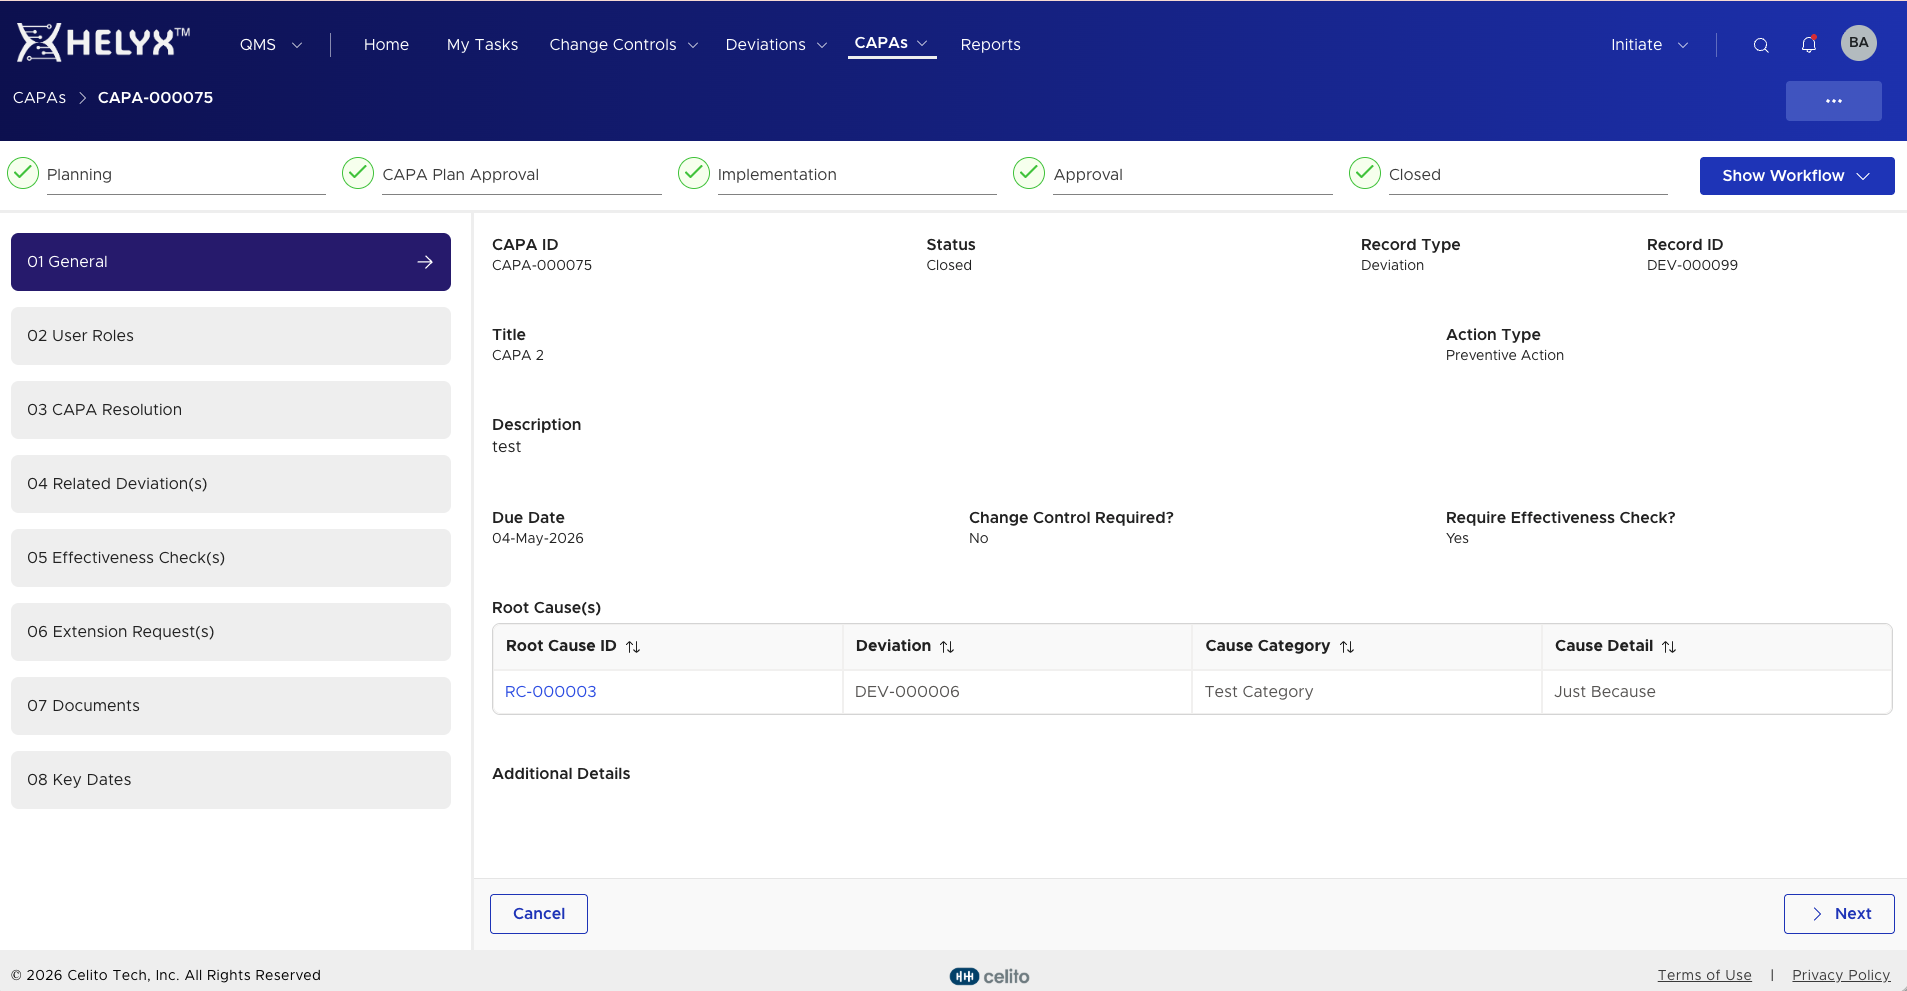Viewport: 1907px width, 991px height.
Task: Sort by Deviation column arrows
Action: point(947,647)
